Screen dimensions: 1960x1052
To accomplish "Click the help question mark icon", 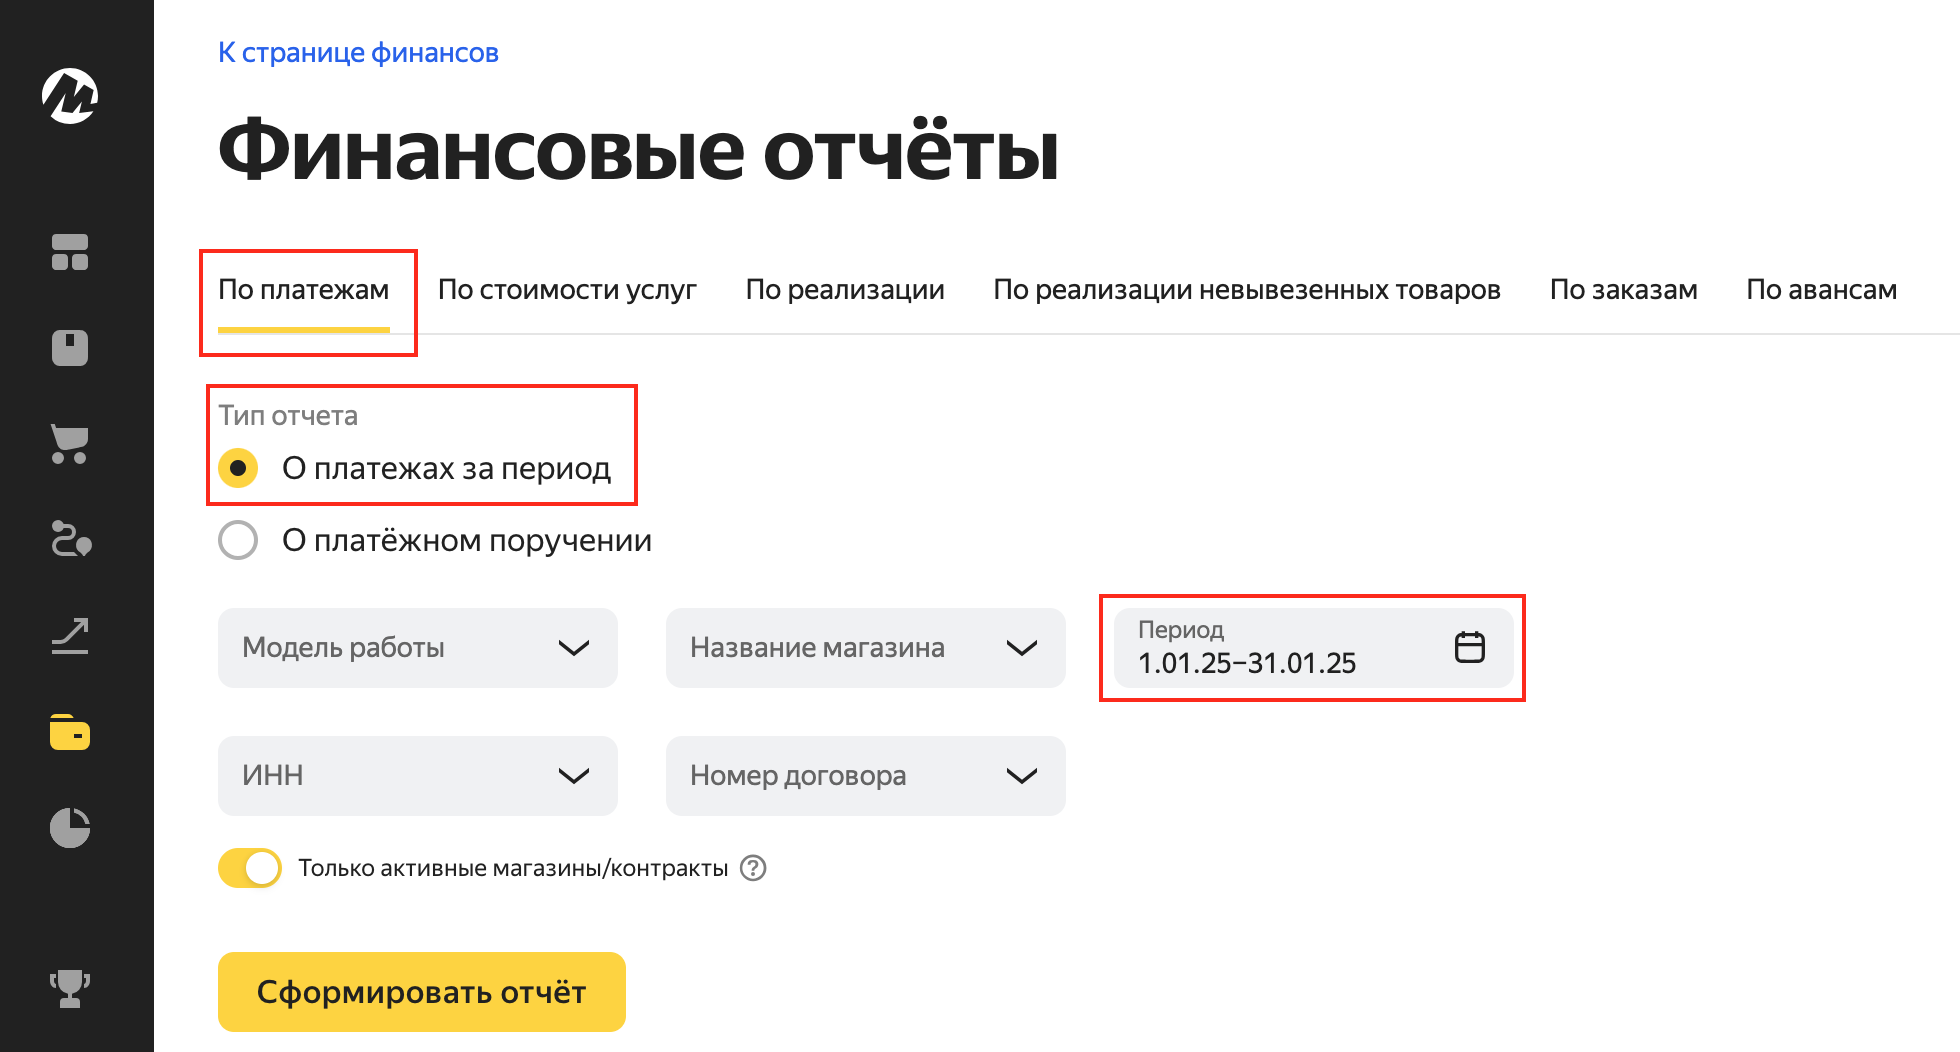I will [x=753, y=868].
